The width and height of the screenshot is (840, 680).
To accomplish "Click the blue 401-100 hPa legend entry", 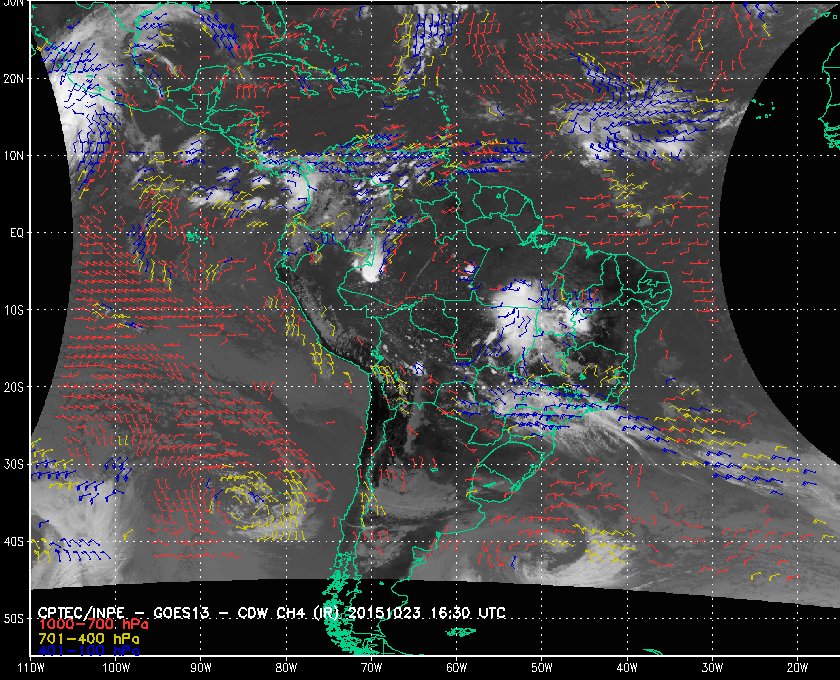I will coord(88,651).
